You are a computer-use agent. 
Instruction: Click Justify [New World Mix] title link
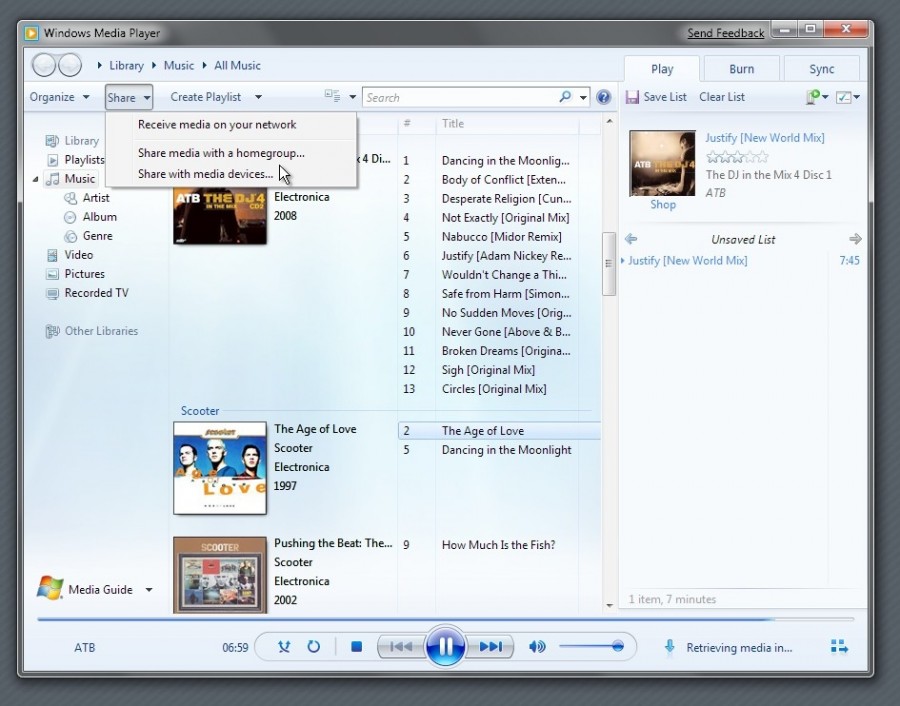point(765,138)
